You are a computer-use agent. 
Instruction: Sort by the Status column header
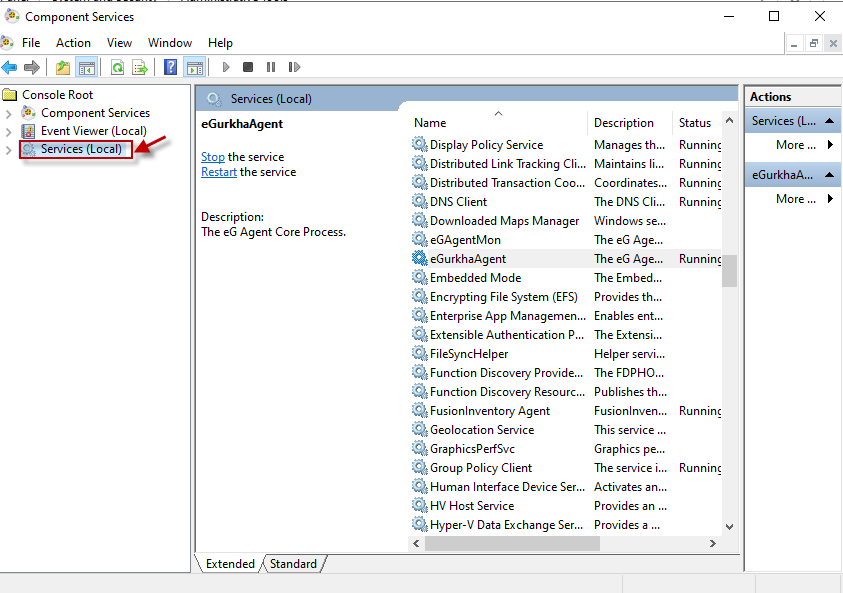click(x=696, y=123)
